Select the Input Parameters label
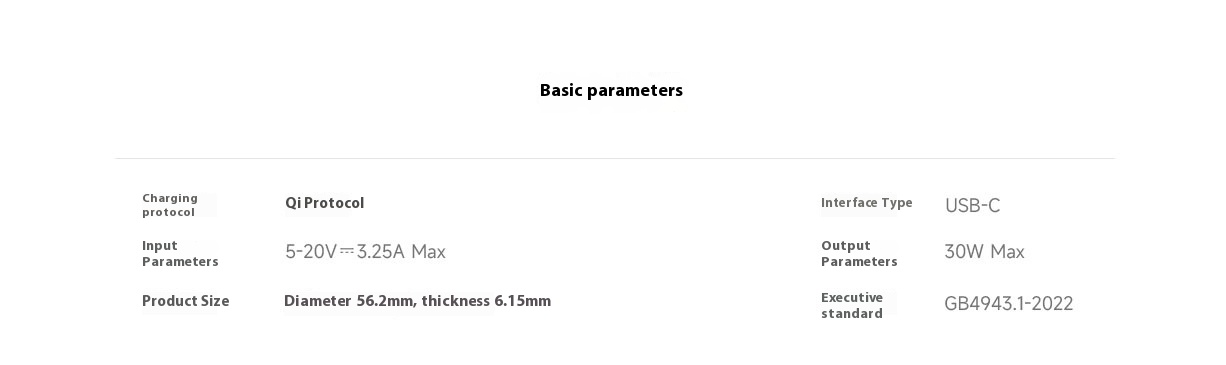Screen dimensions: 1226x365 point(180,253)
